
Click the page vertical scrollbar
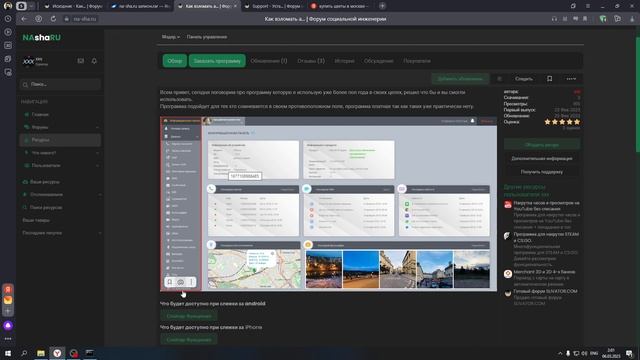point(638,94)
